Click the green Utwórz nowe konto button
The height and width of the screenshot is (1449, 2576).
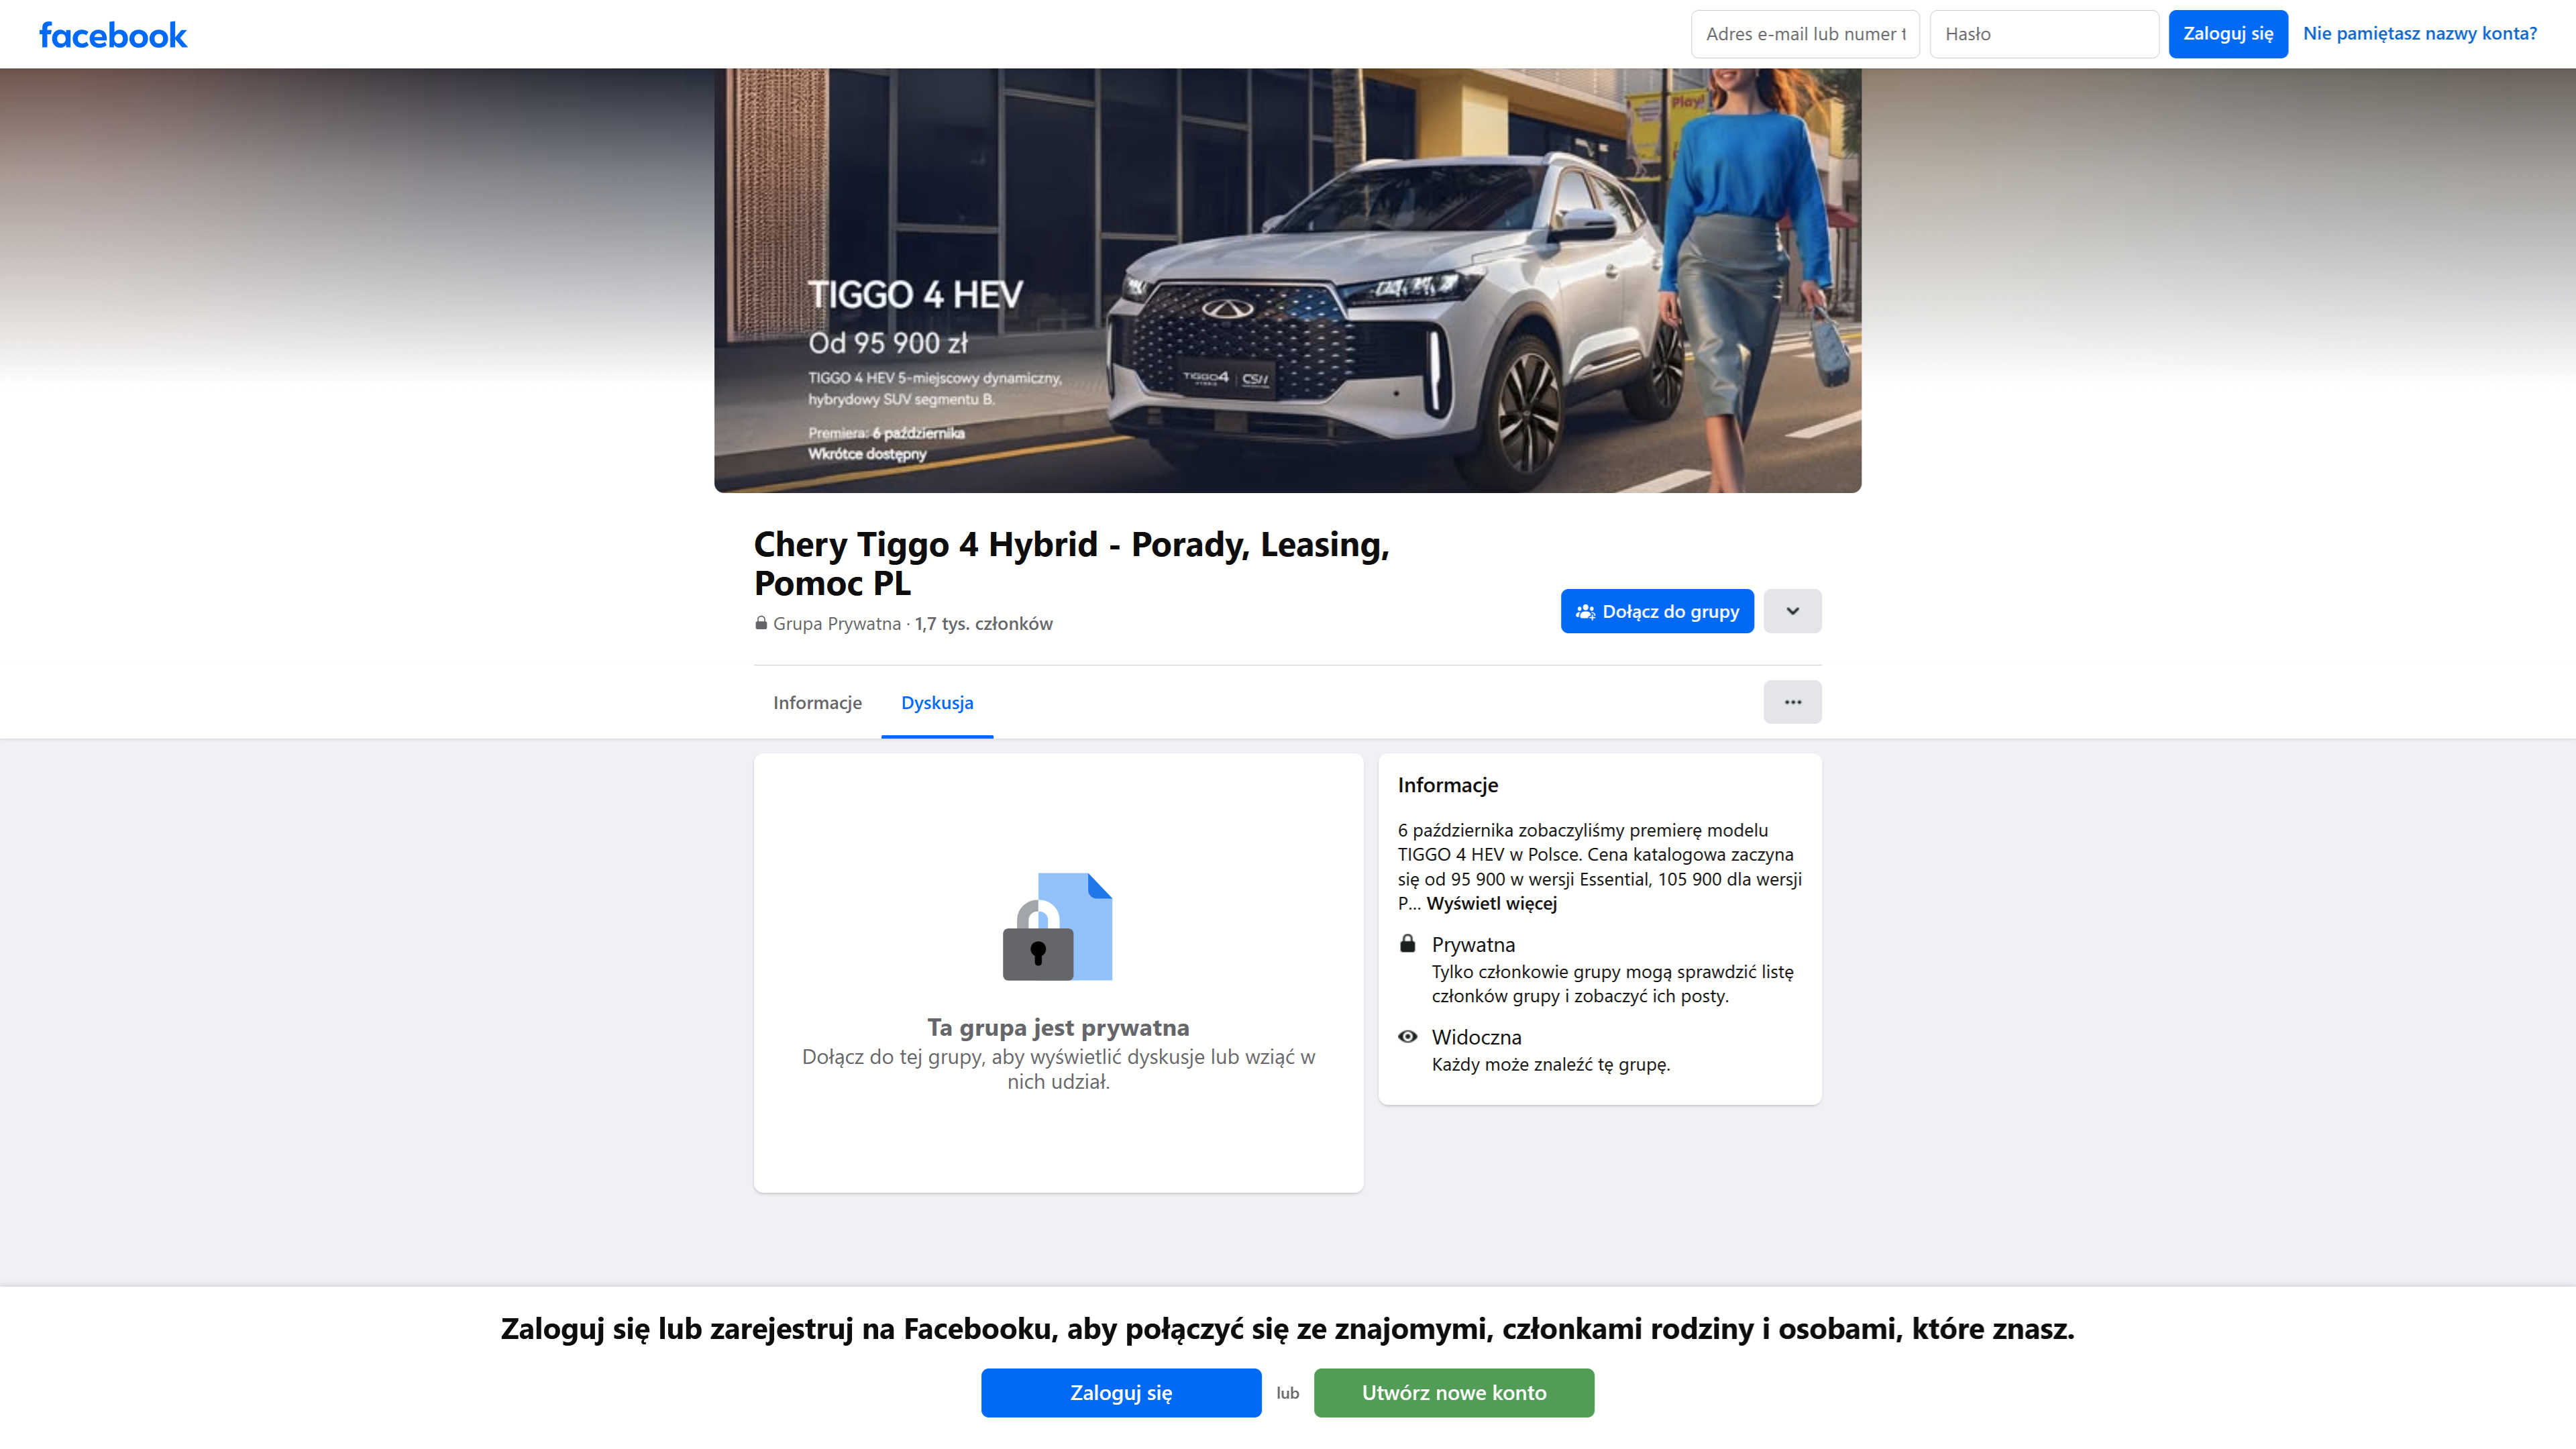click(x=1453, y=1392)
